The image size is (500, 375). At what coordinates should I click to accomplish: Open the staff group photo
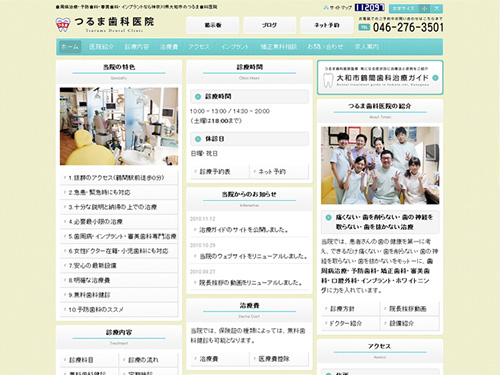(380, 165)
